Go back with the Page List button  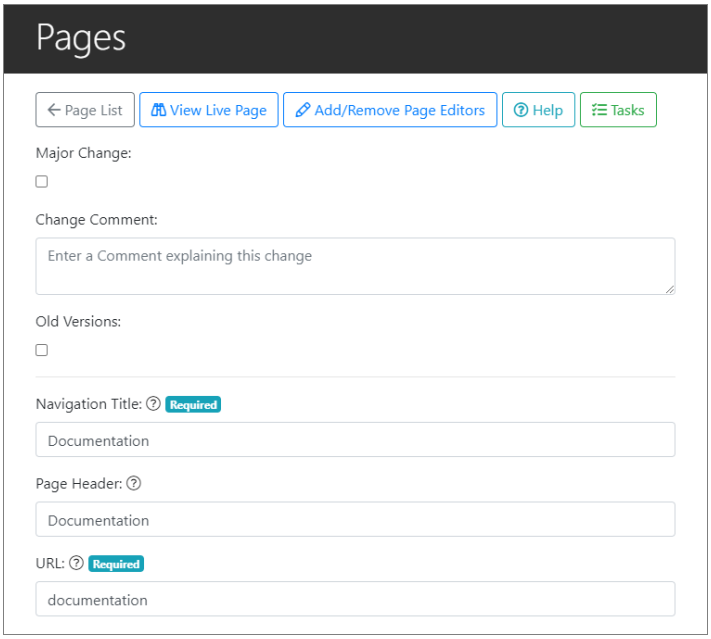point(85,110)
